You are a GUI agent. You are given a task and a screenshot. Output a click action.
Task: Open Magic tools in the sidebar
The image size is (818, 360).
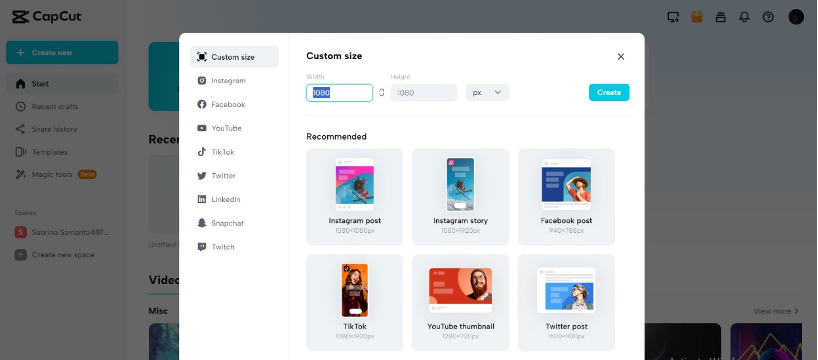click(62, 174)
